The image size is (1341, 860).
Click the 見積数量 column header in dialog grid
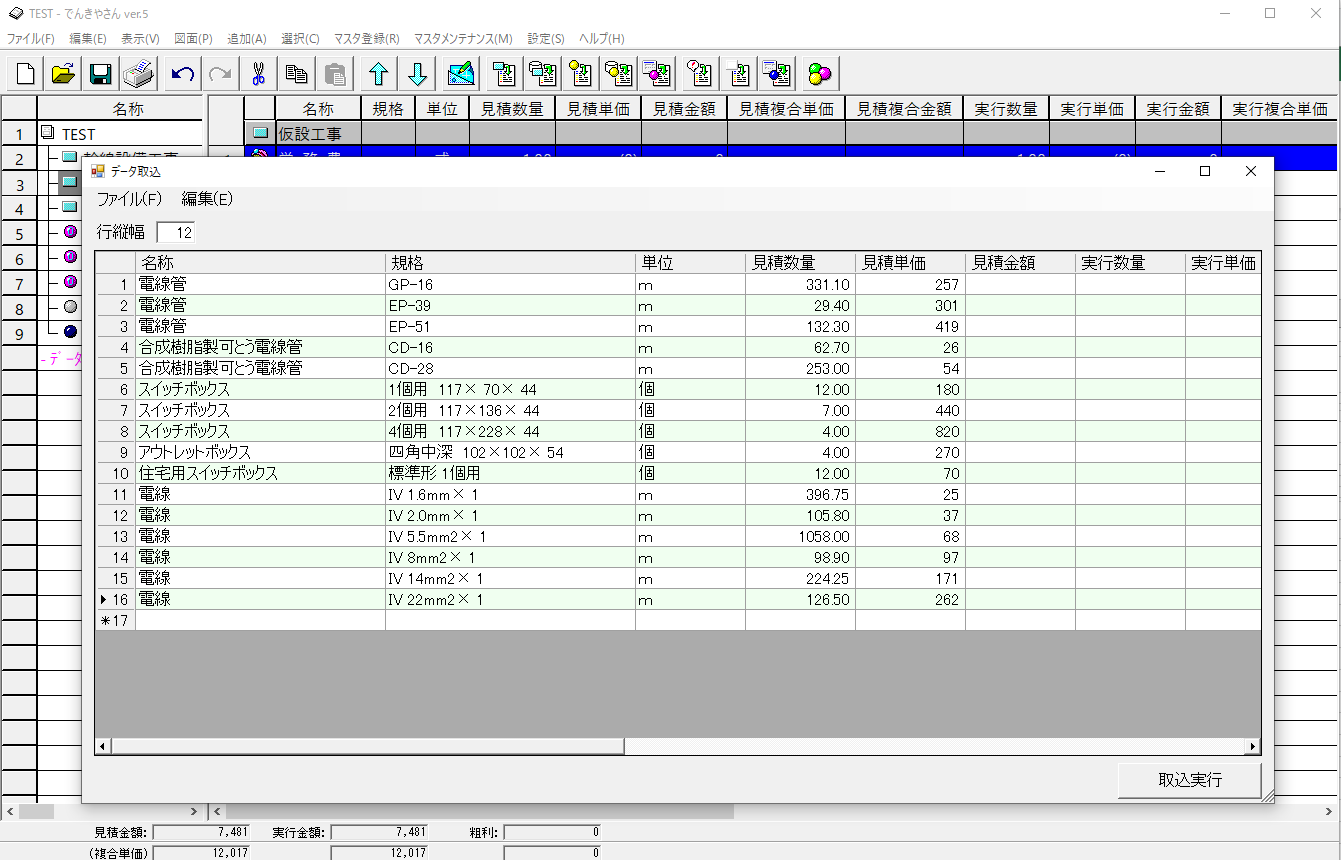tap(800, 263)
